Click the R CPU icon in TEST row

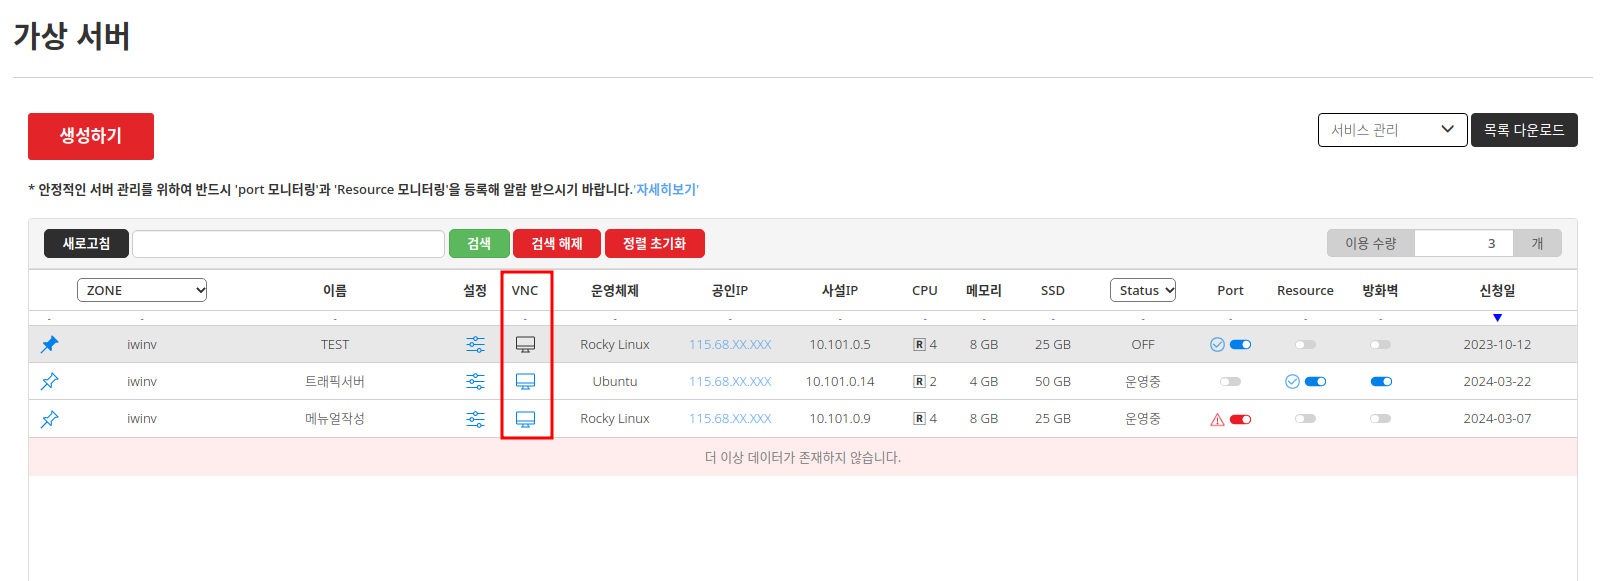pos(919,344)
